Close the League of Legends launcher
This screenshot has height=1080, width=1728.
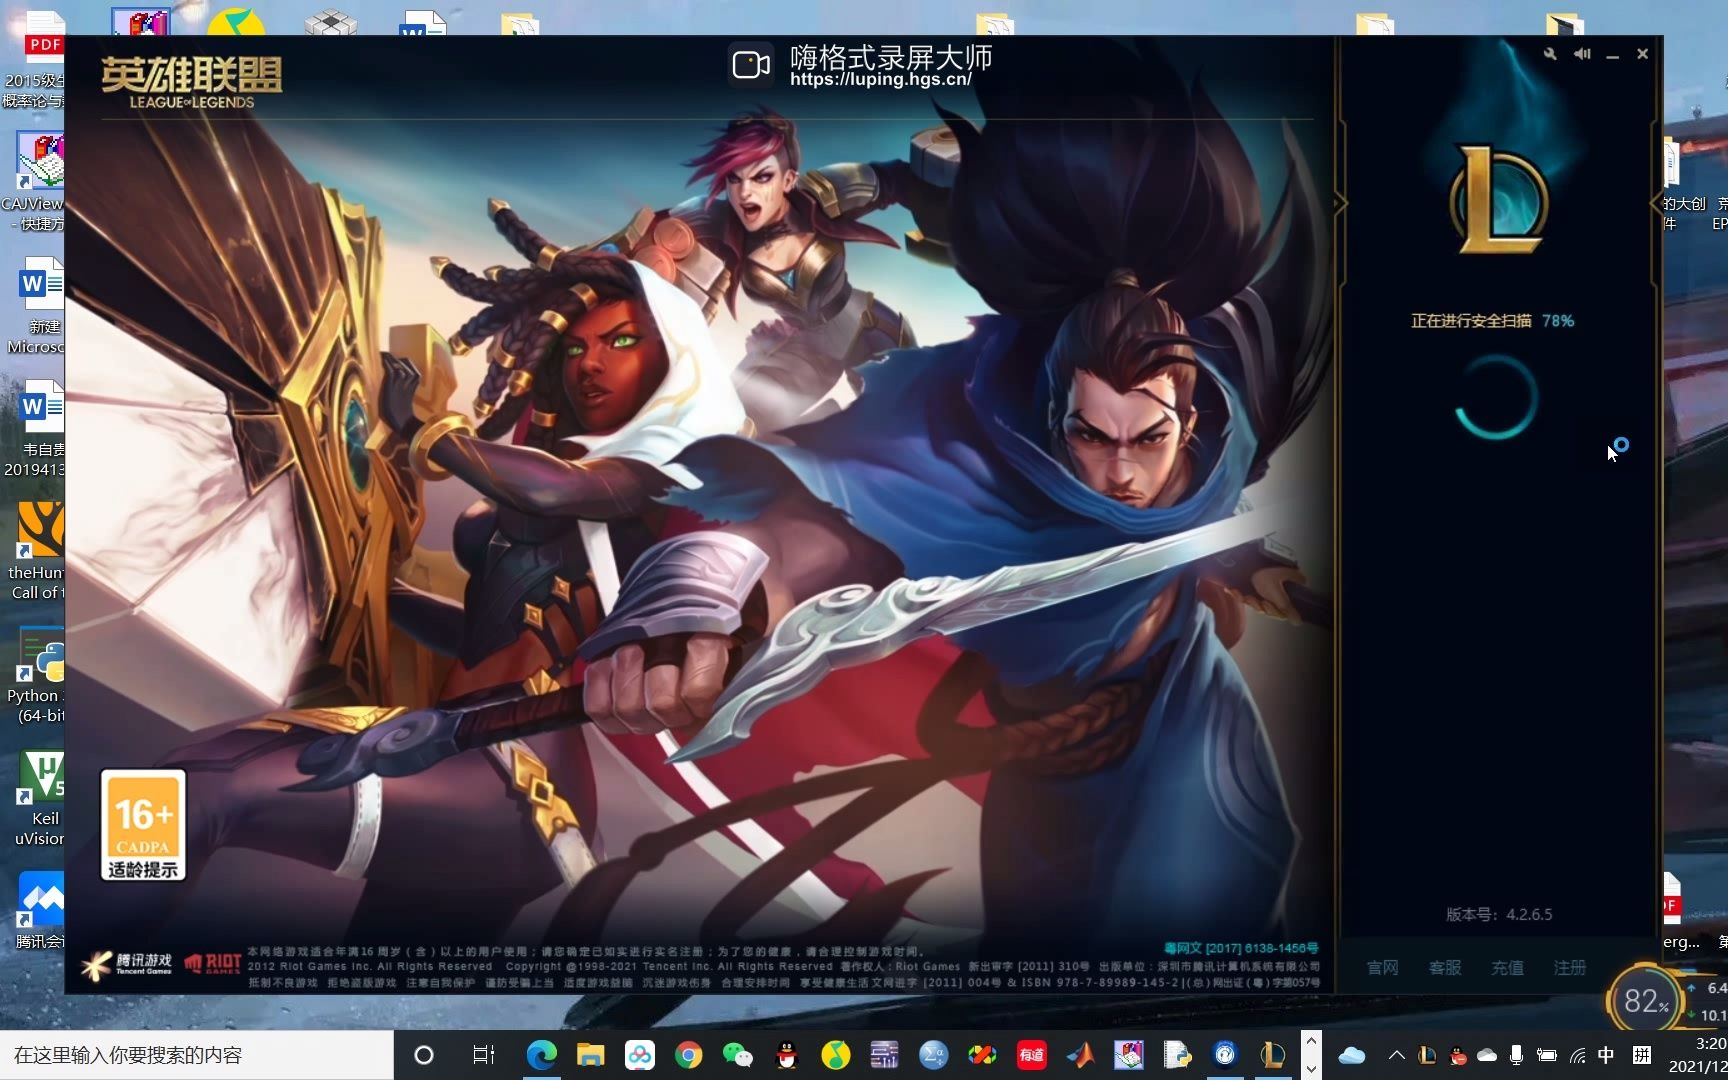point(1642,54)
